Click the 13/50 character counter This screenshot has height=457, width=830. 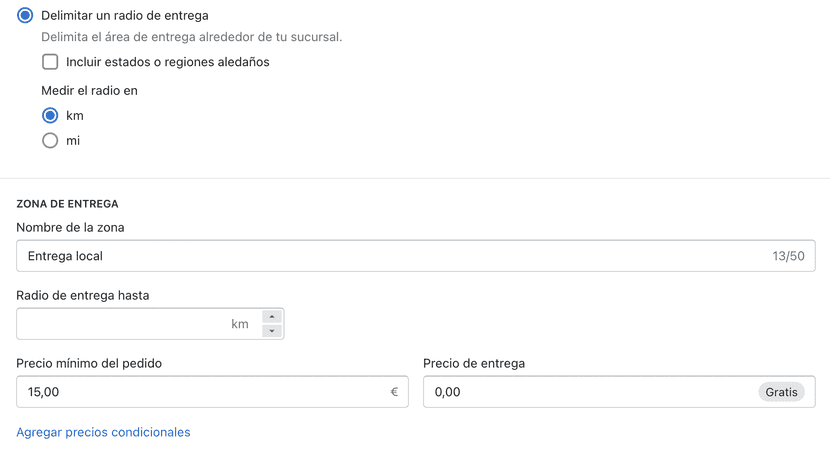point(788,256)
